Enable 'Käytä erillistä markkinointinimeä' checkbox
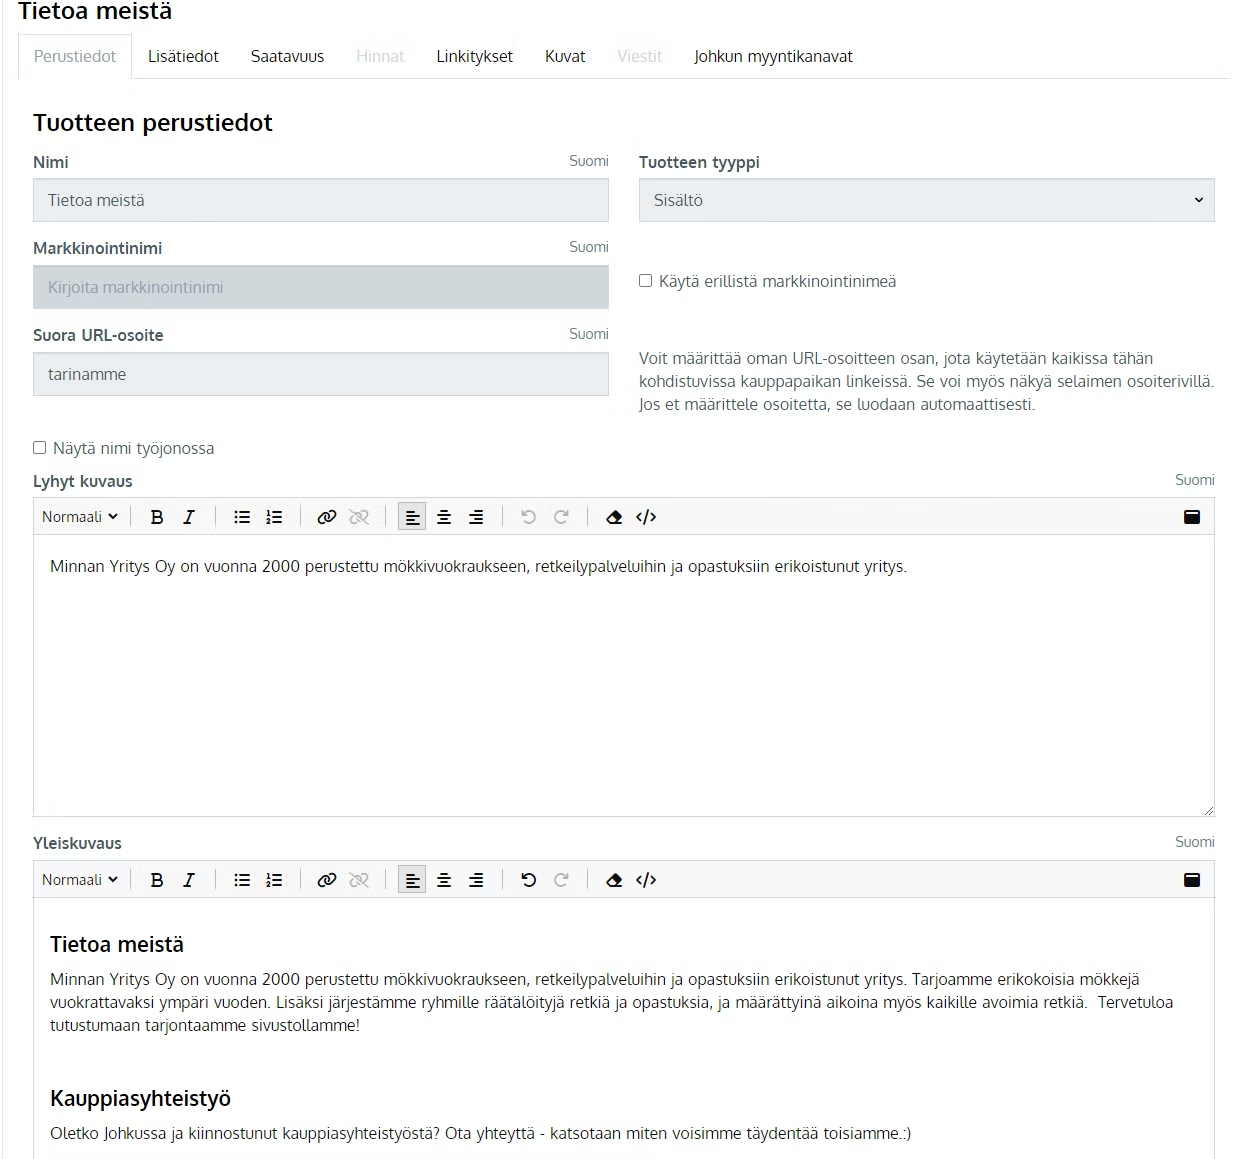 click(x=646, y=281)
